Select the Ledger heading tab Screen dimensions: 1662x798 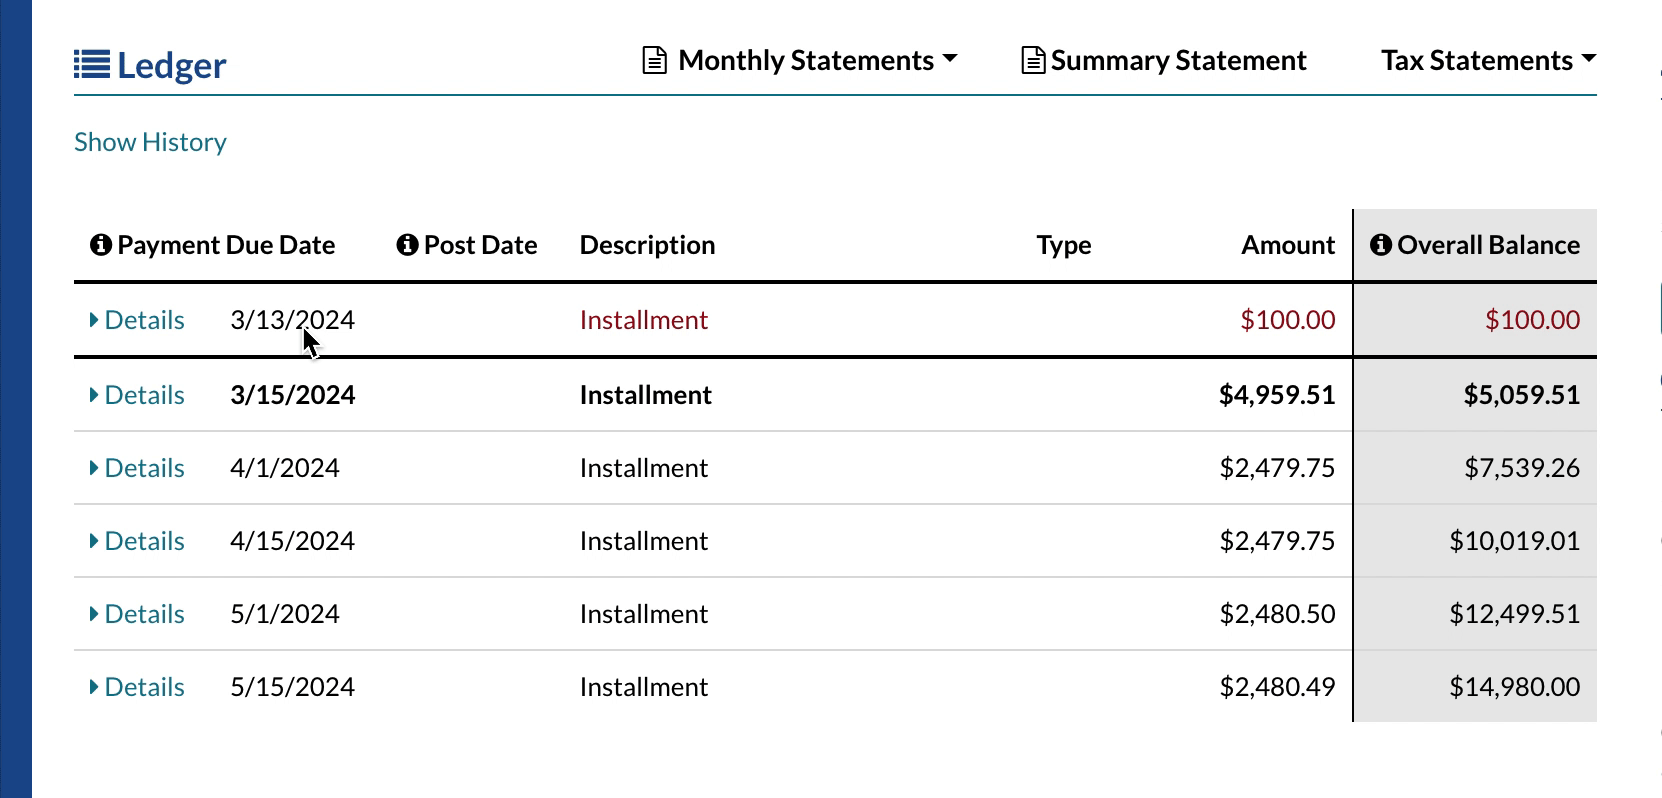pyautogui.click(x=171, y=66)
